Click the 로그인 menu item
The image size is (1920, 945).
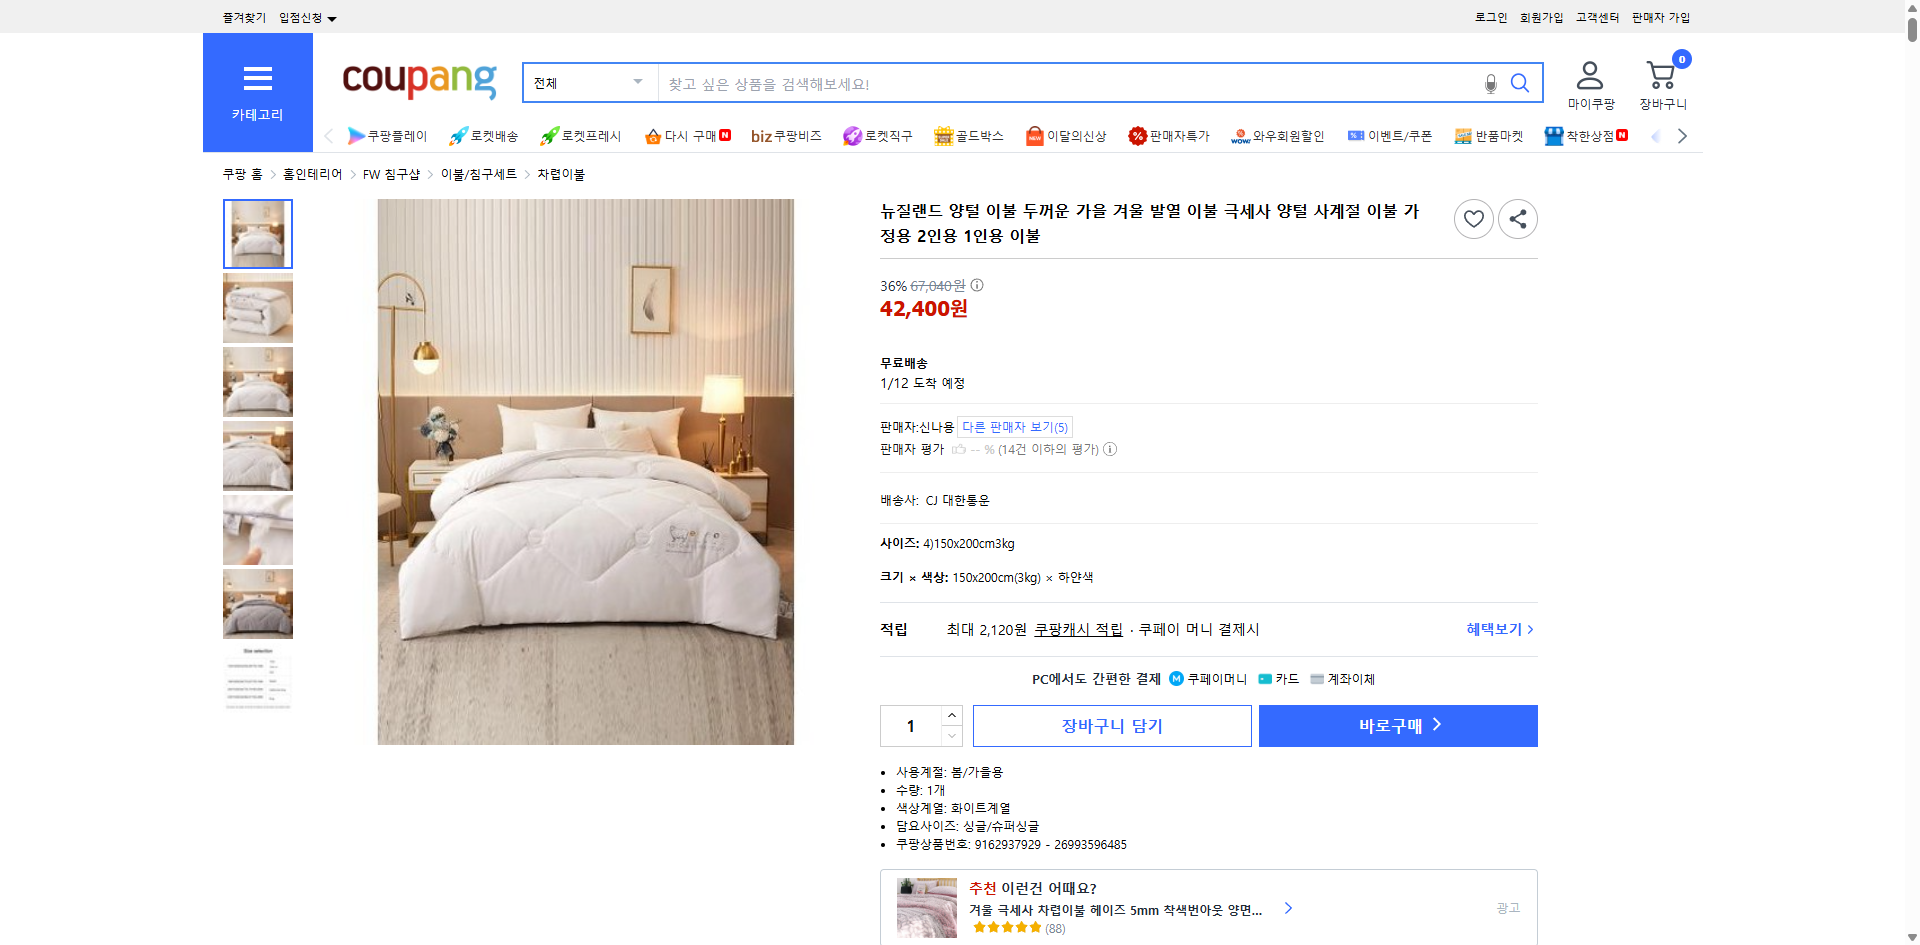coord(1489,17)
